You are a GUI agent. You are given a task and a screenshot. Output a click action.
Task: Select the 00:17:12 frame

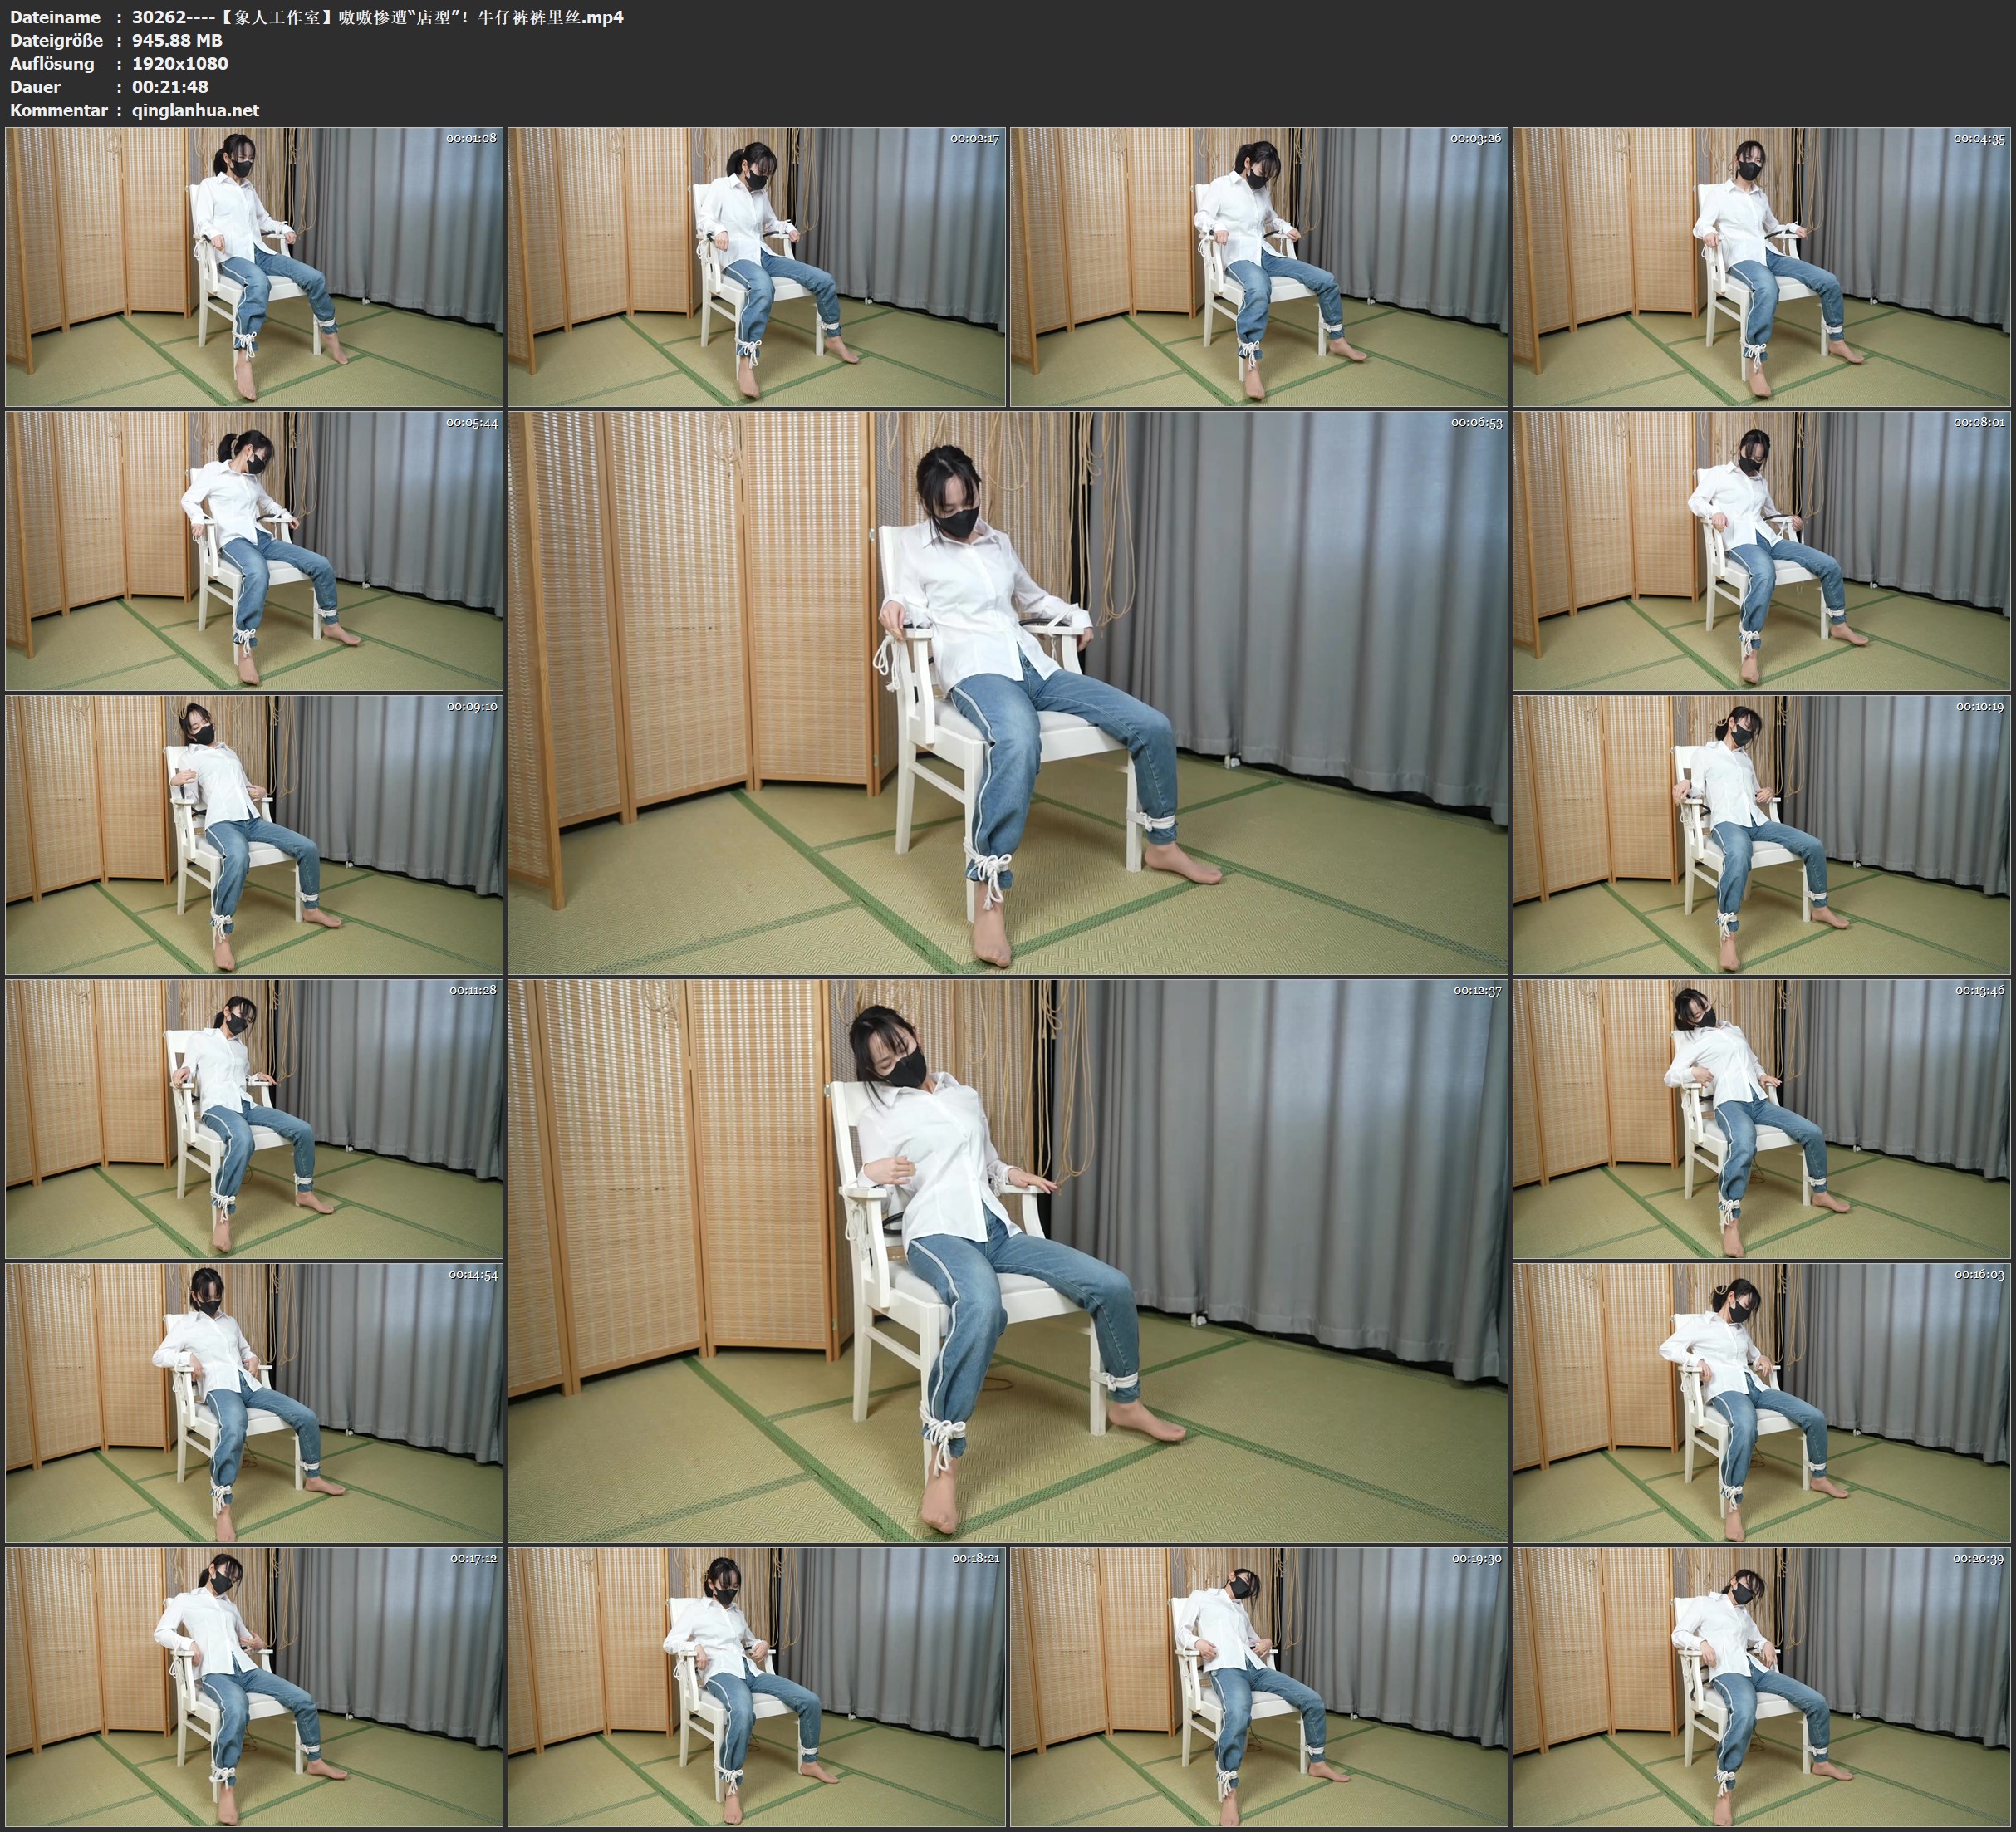point(254,1686)
